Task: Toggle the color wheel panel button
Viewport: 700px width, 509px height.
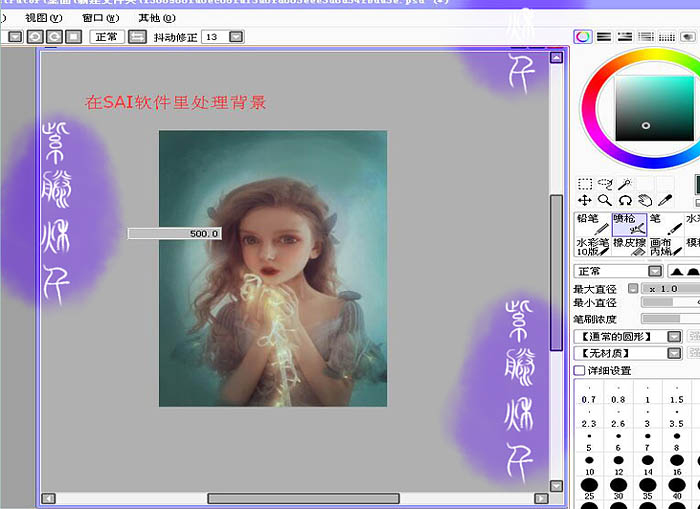Action: click(583, 37)
